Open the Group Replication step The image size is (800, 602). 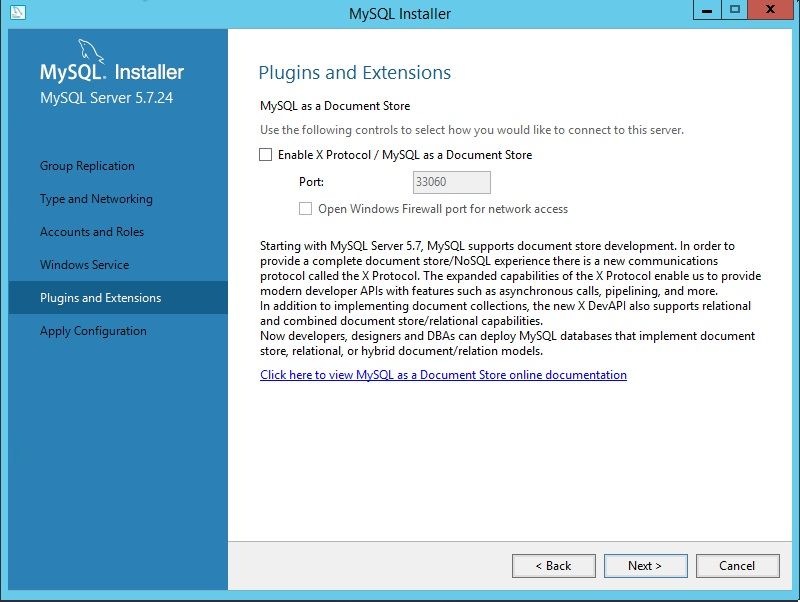pyautogui.click(x=87, y=166)
